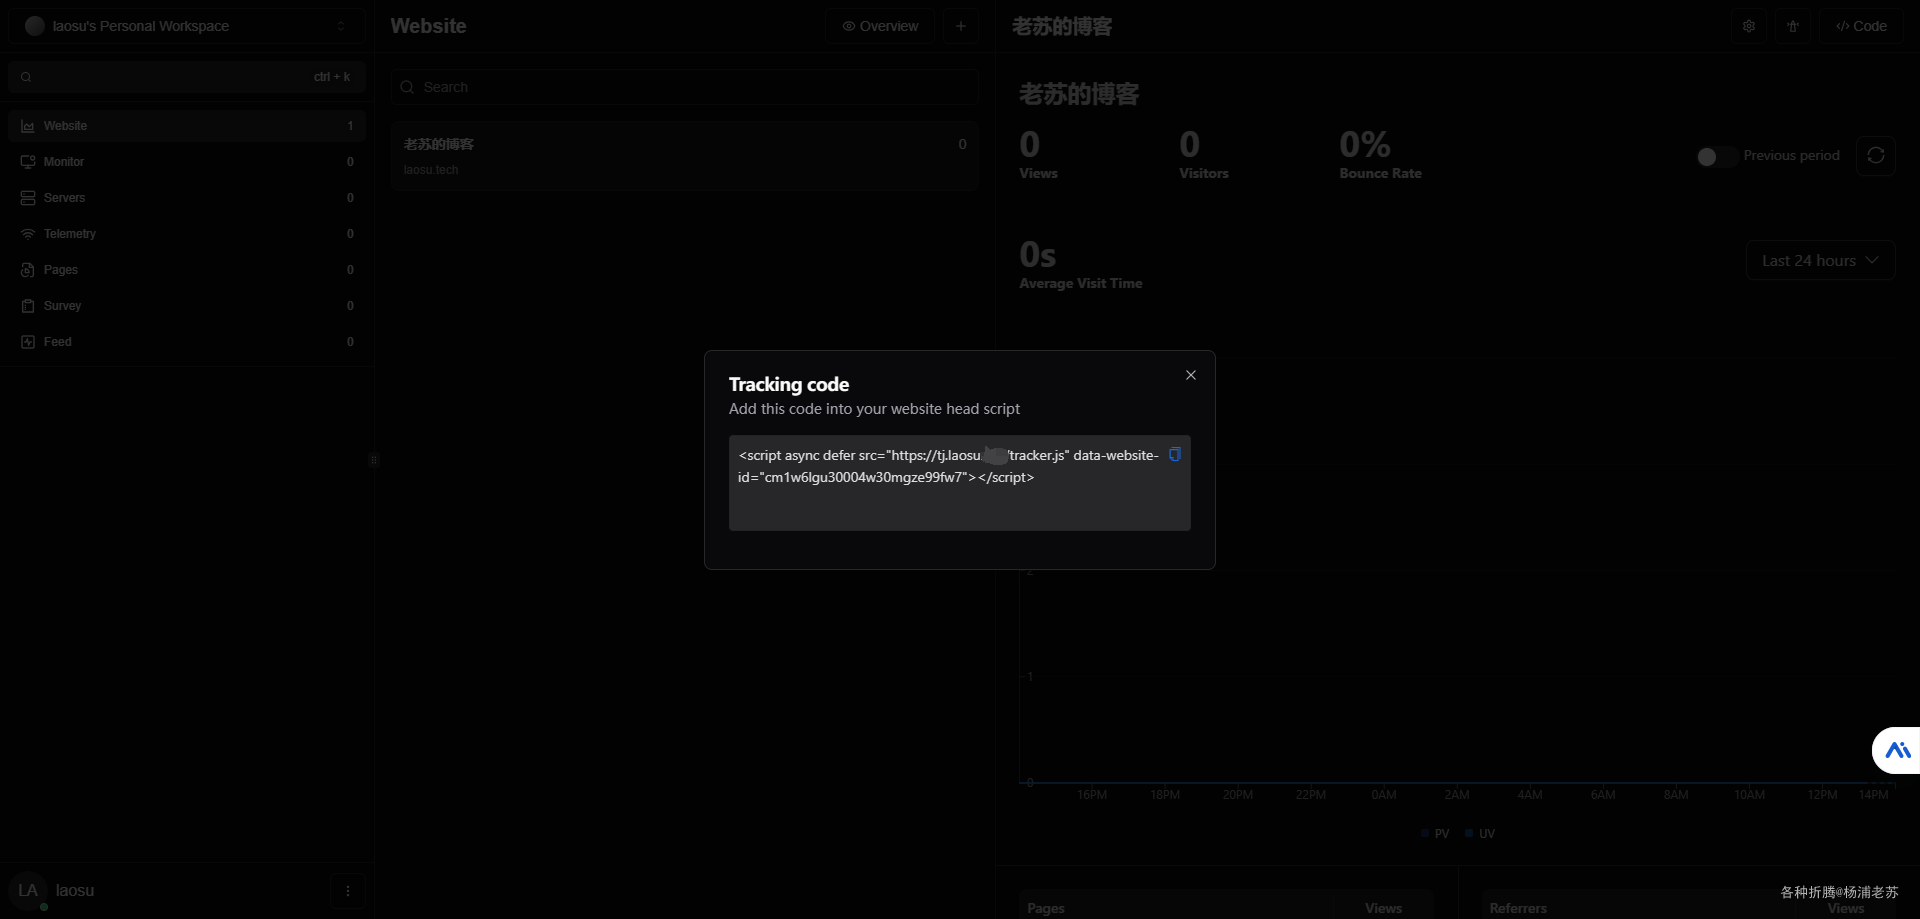This screenshot has width=1920, height=919.
Task: Open the user menu three-dots button
Action: 348,890
